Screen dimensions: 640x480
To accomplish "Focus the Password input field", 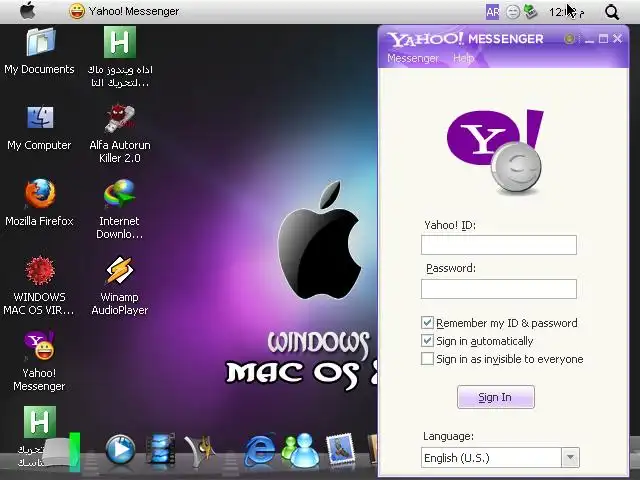I will click(x=499, y=289).
